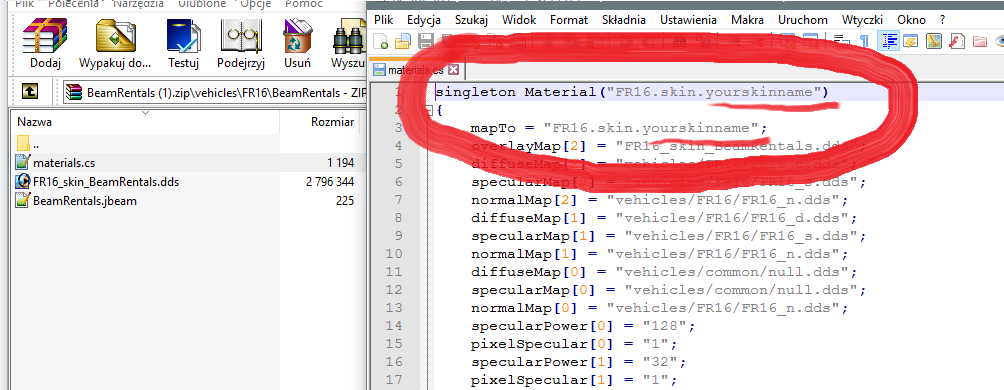
Task: Click the Usuń (Delete) icon in WinRAR
Action: coord(297,36)
